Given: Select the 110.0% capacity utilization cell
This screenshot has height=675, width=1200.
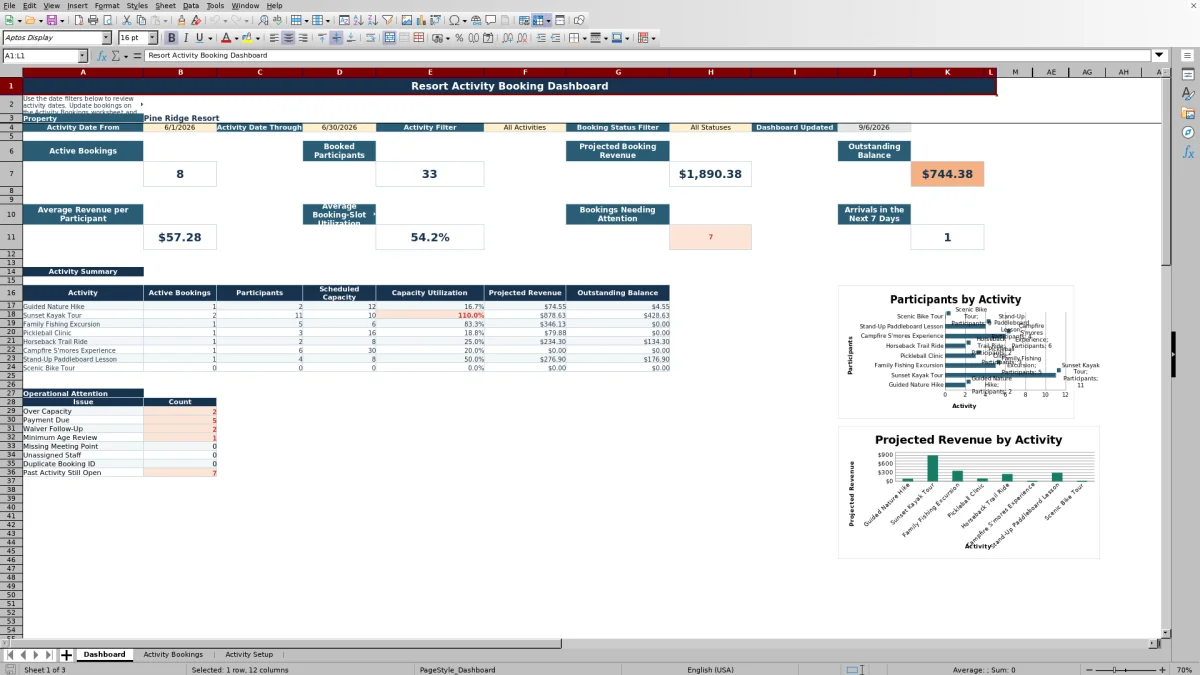Looking at the screenshot, I should pos(430,315).
